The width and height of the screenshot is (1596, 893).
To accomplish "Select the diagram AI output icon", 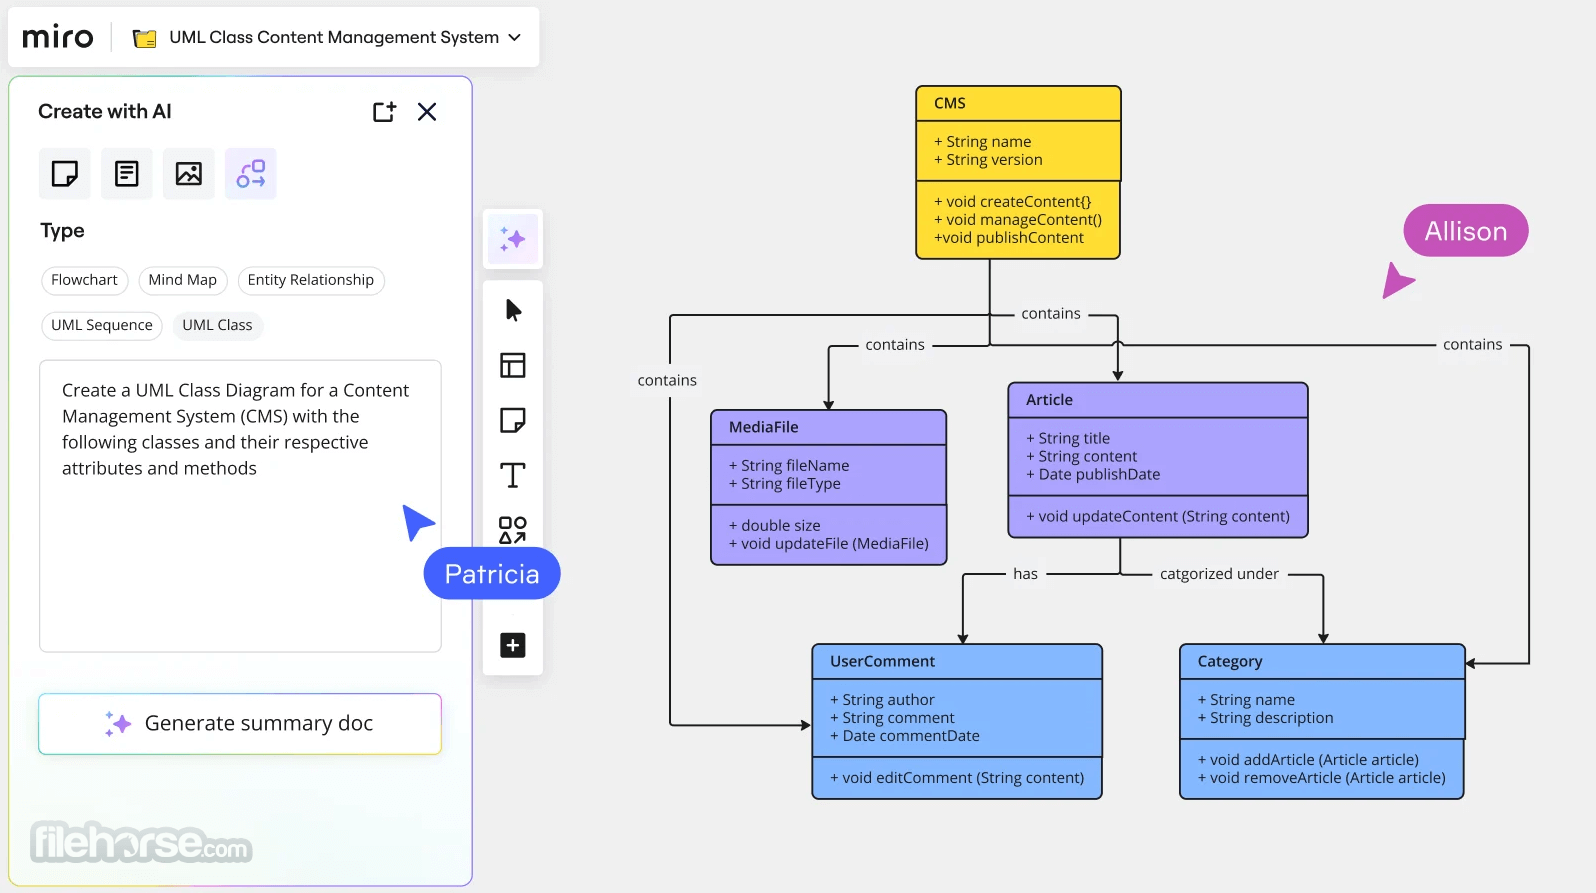I will 251,174.
